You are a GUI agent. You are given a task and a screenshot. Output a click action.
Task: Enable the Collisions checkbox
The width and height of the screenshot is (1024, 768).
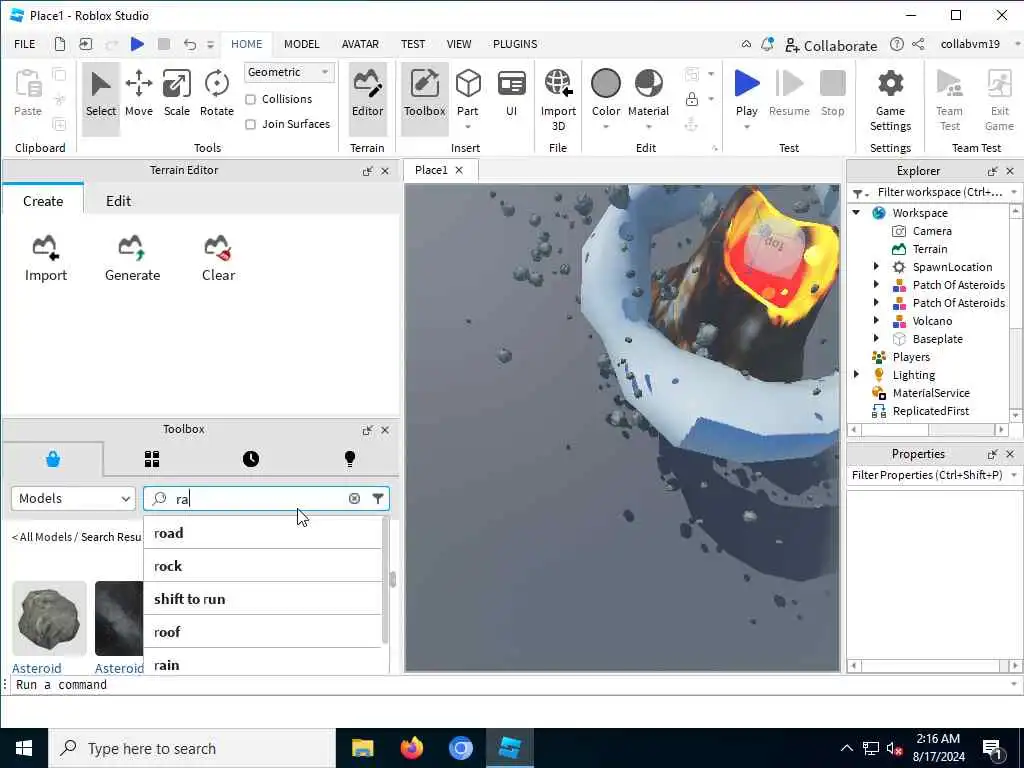click(x=250, y=99)
